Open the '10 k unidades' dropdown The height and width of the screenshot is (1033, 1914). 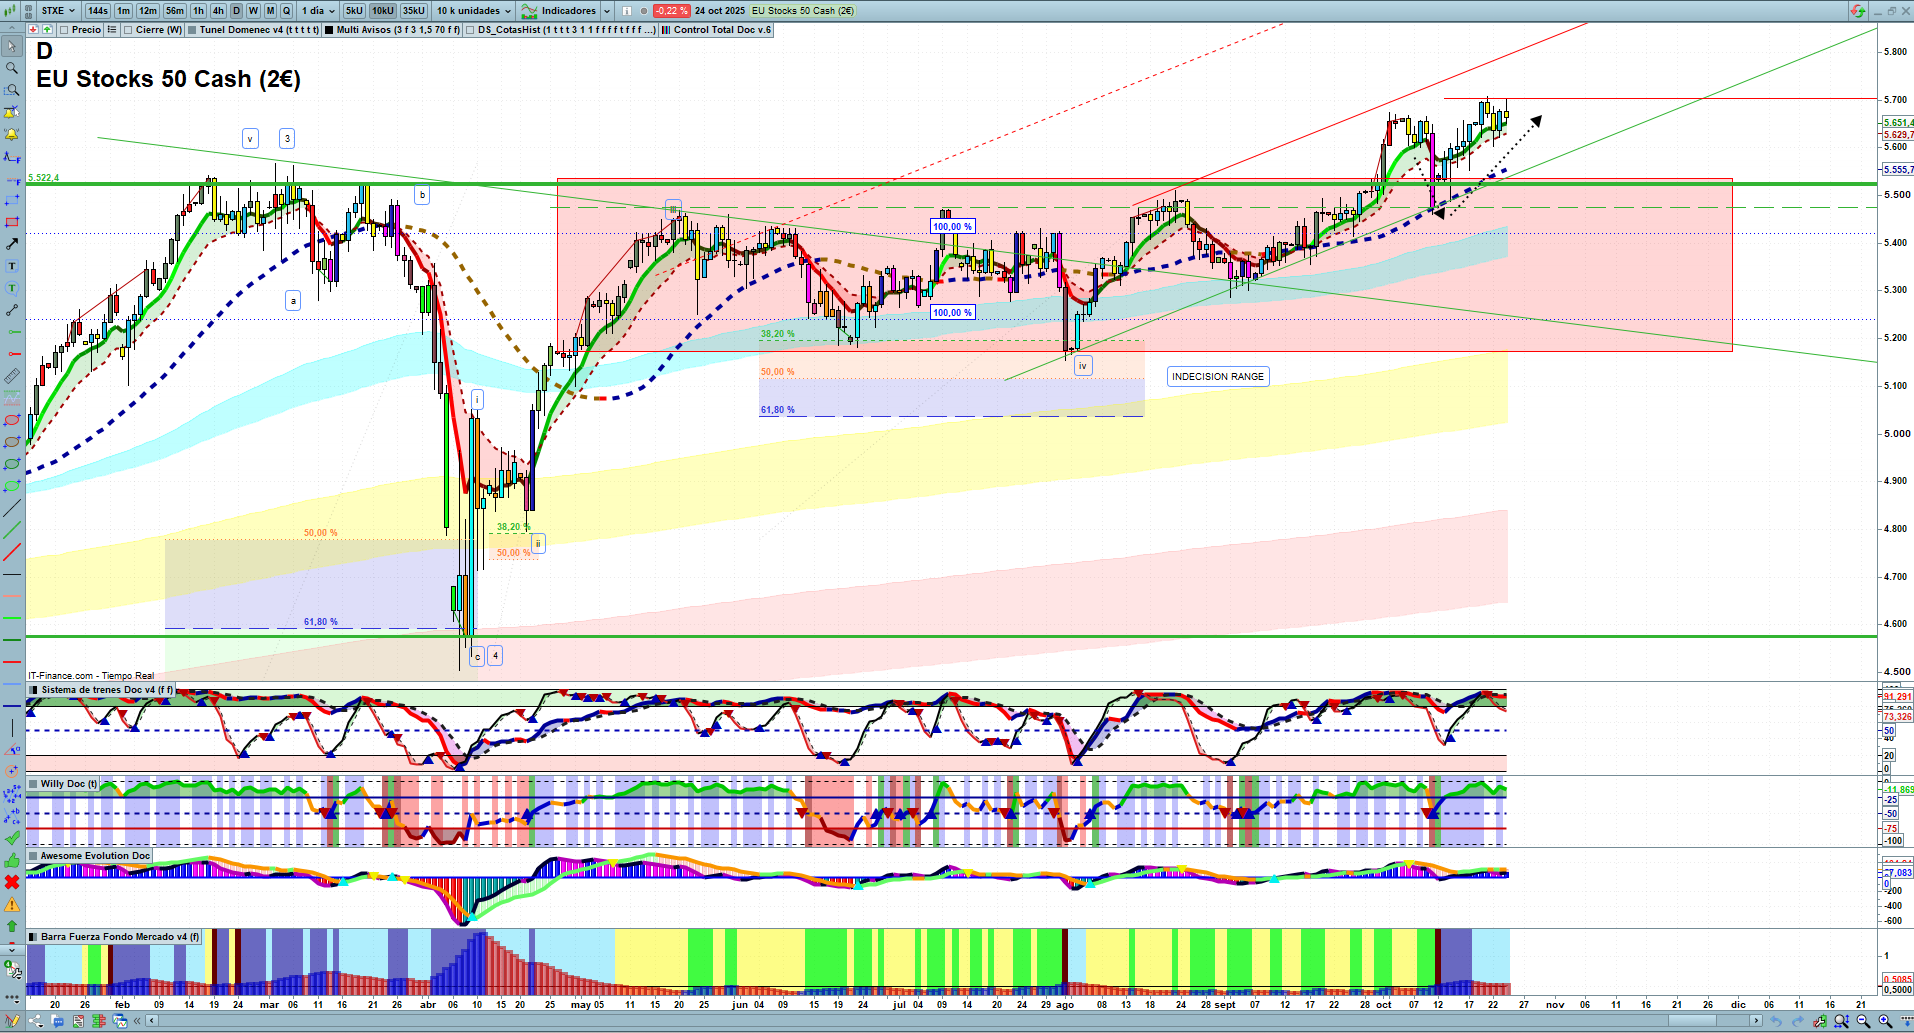tap(474, 11)
